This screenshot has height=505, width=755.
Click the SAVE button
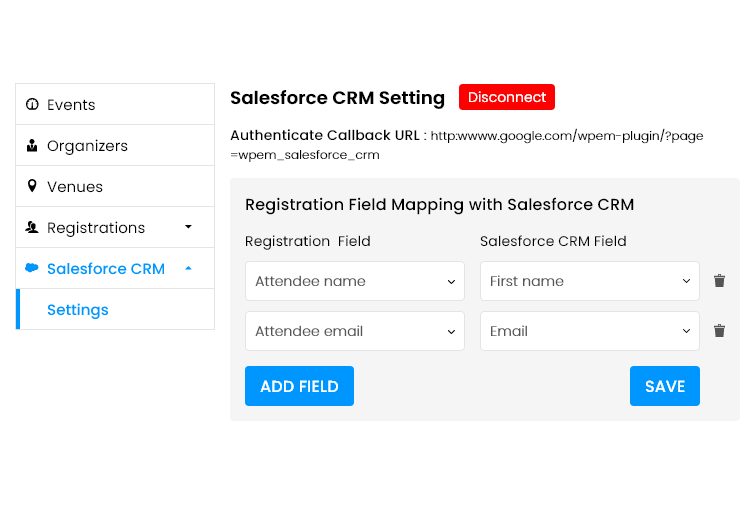point(665,386)
